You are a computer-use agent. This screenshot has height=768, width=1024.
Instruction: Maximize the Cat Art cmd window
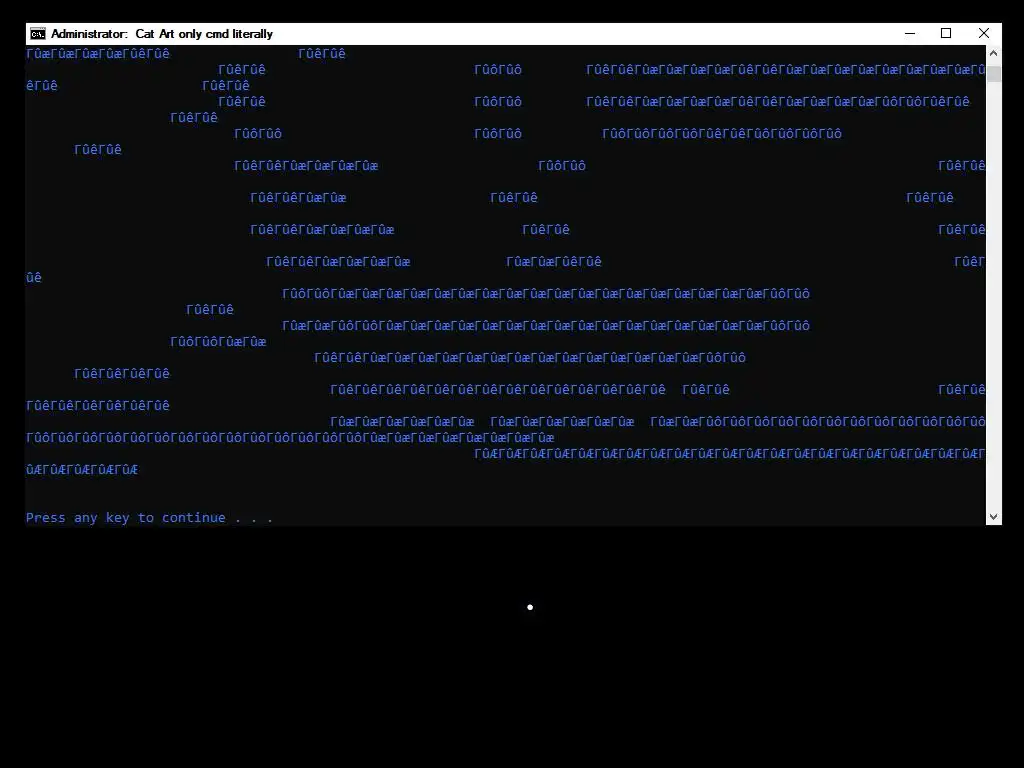click(946, 33)
